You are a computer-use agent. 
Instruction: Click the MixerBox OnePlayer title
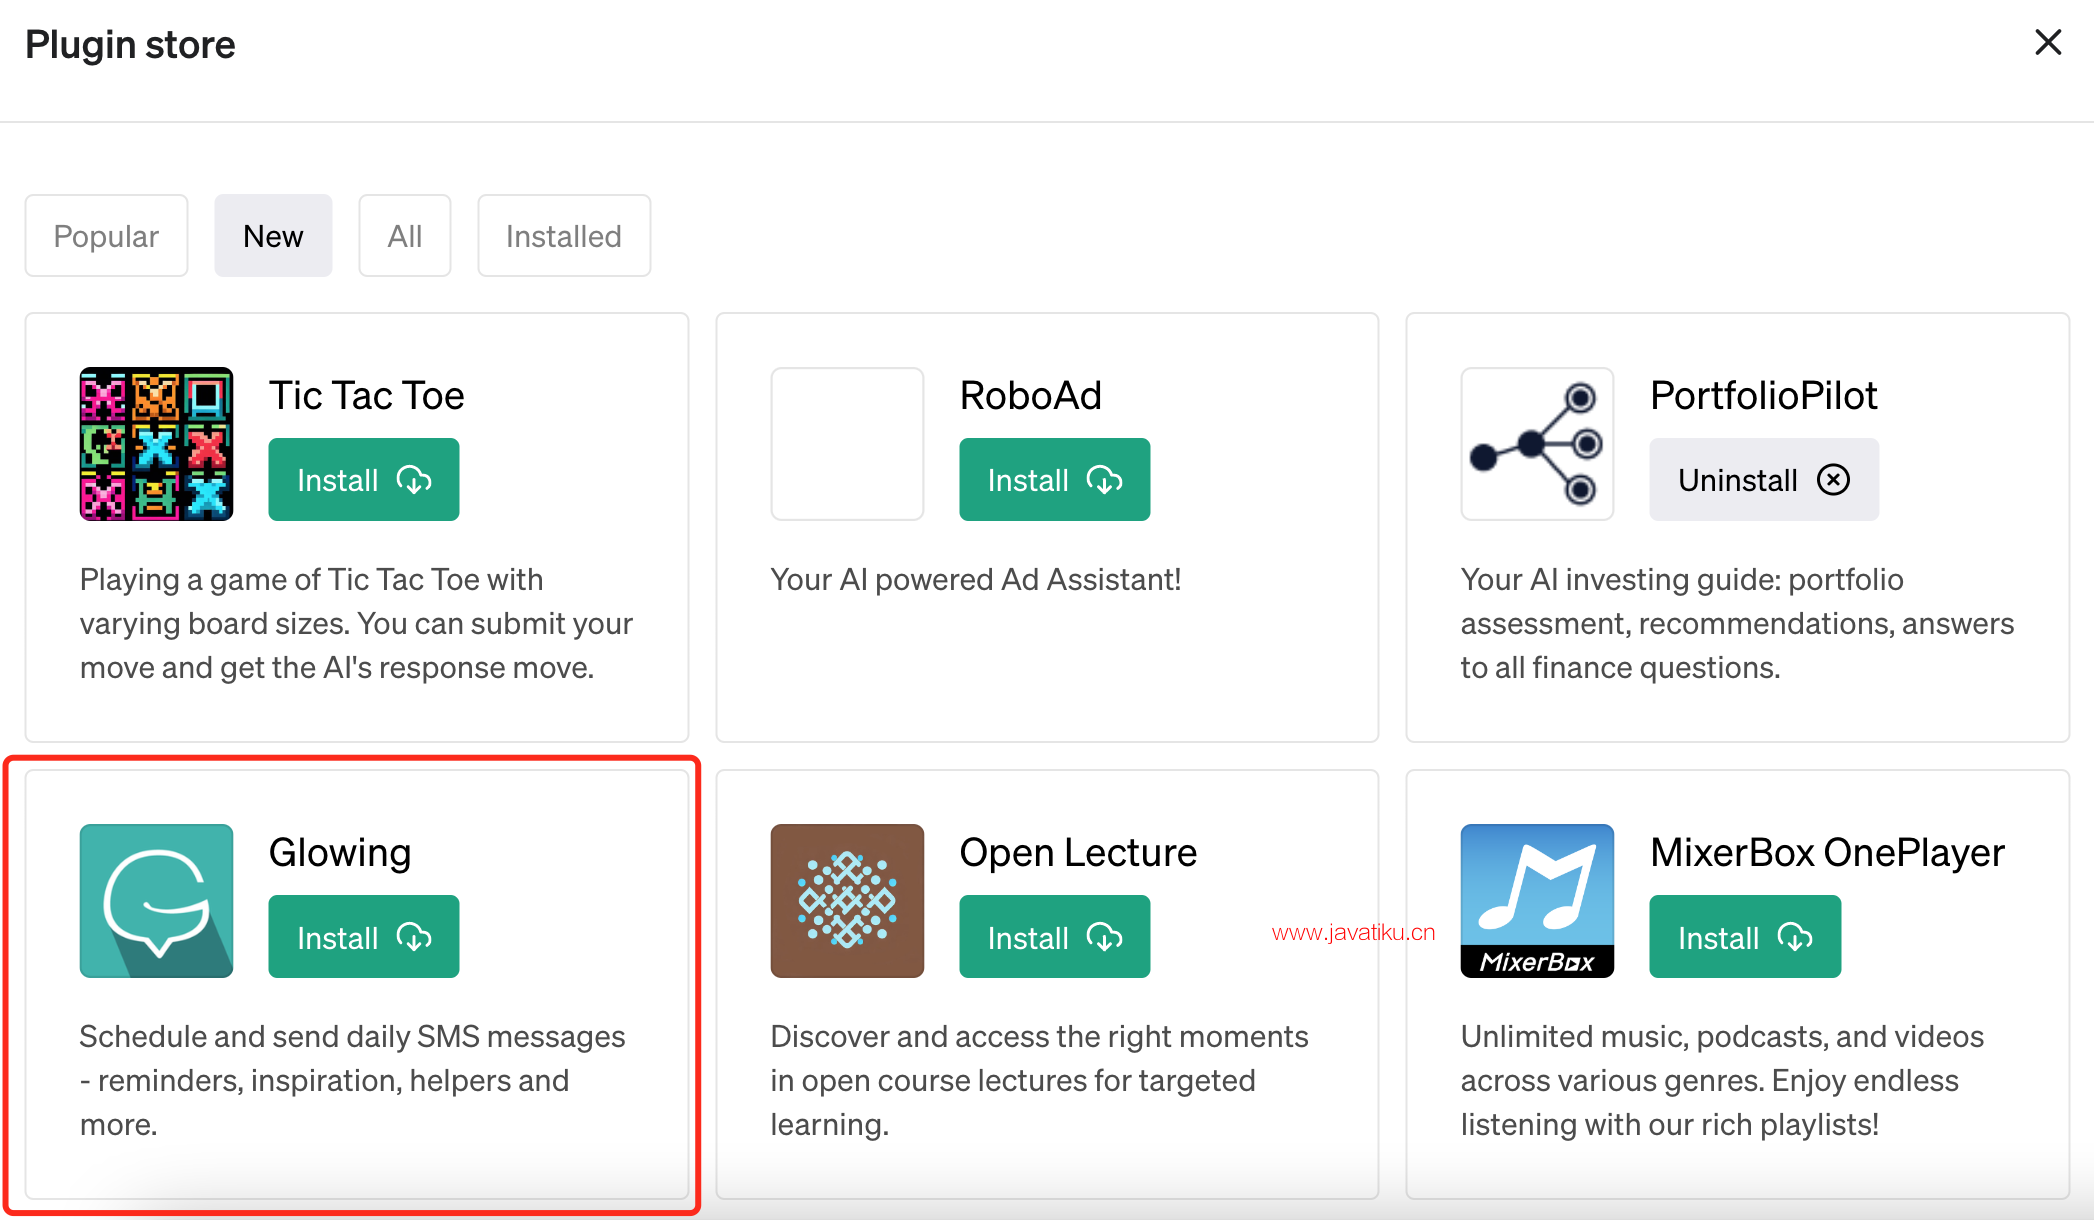point(1828,853)
